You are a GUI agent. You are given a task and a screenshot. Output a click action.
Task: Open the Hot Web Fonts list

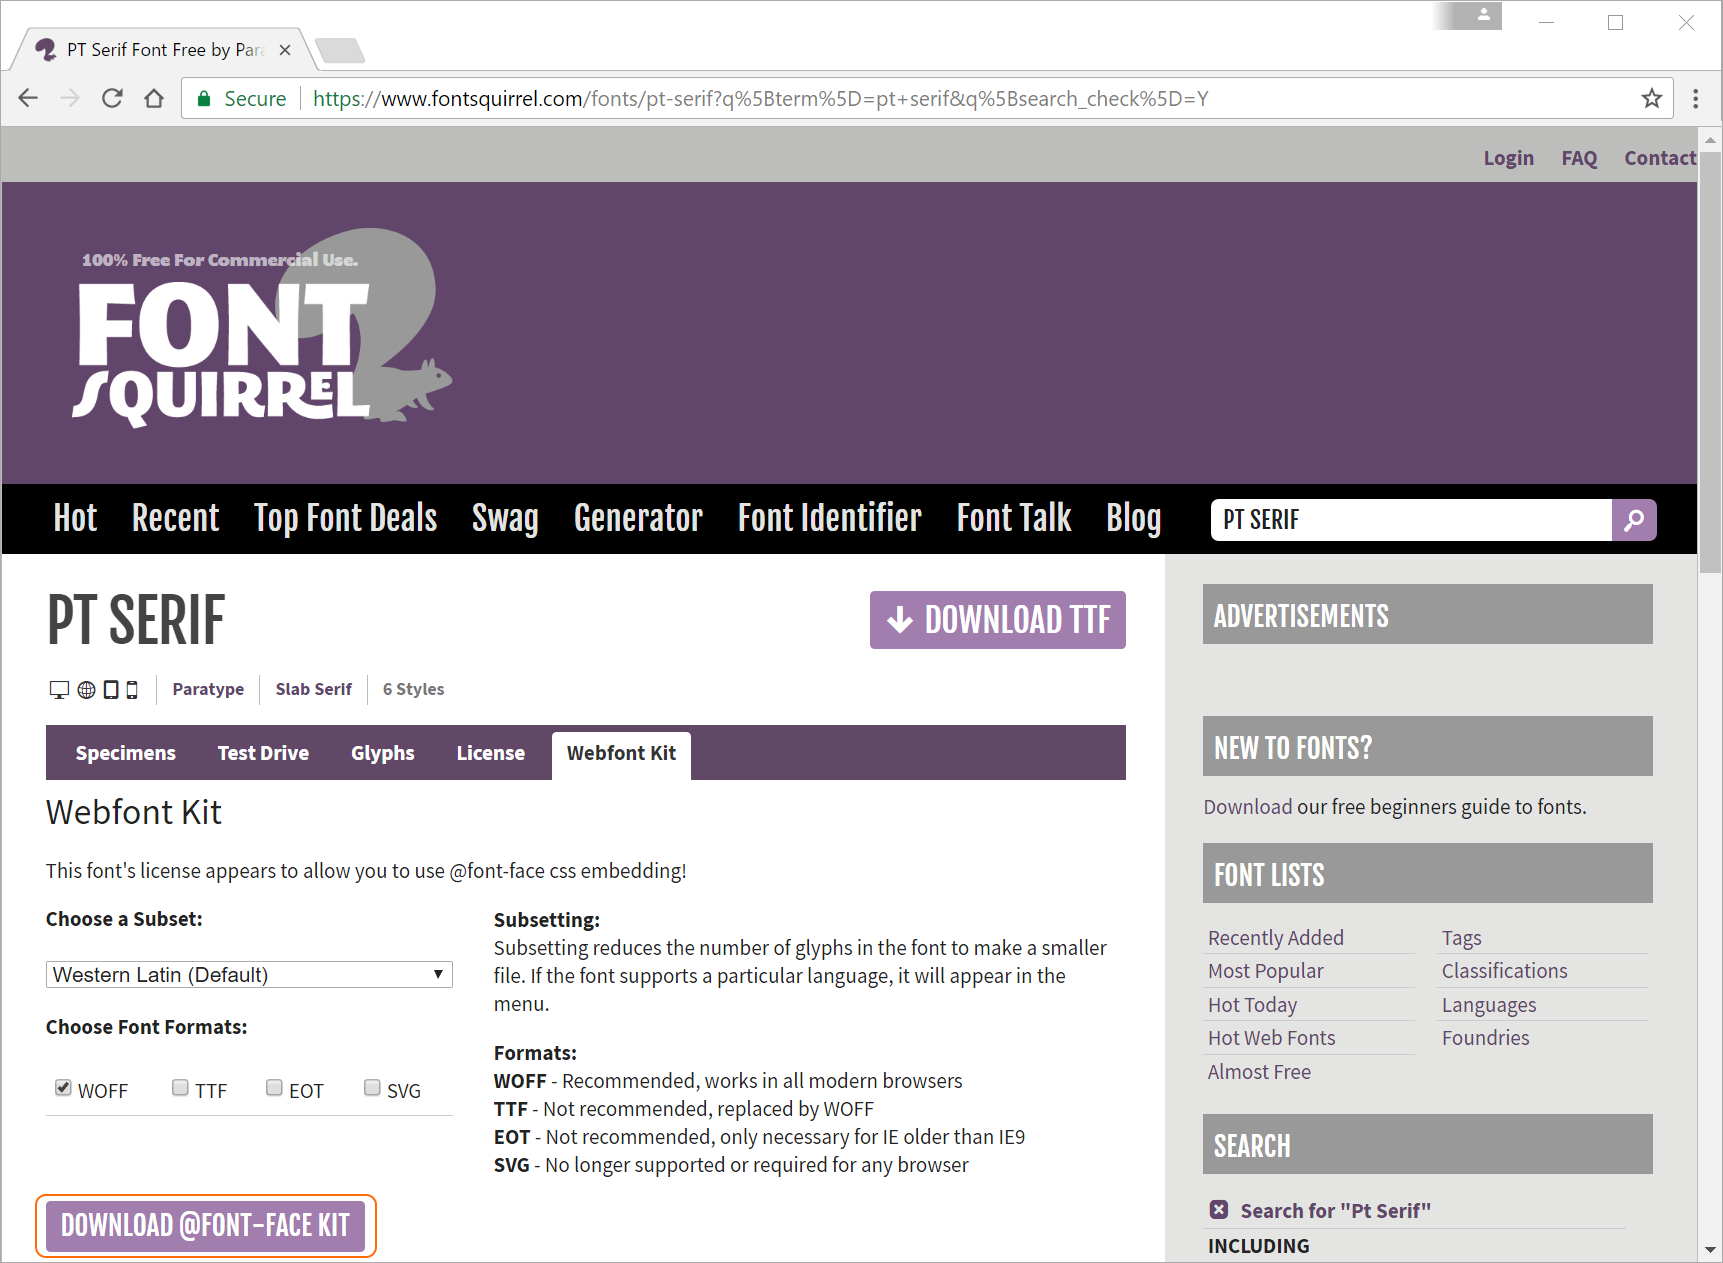pos(1272,1038)
